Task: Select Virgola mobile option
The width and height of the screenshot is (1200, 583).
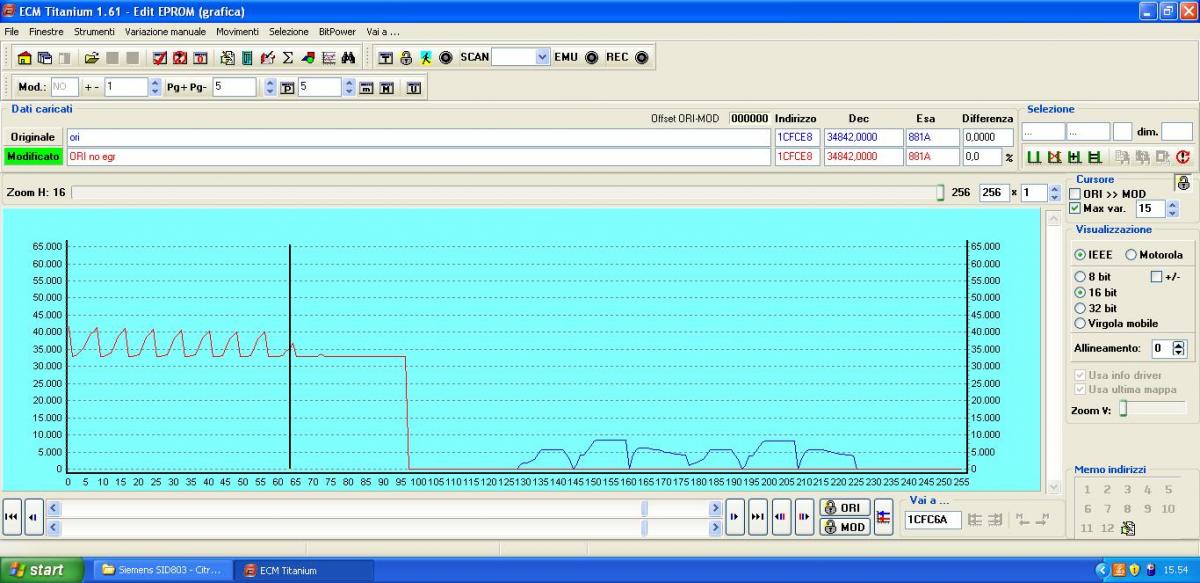Action: point(1080,323)
